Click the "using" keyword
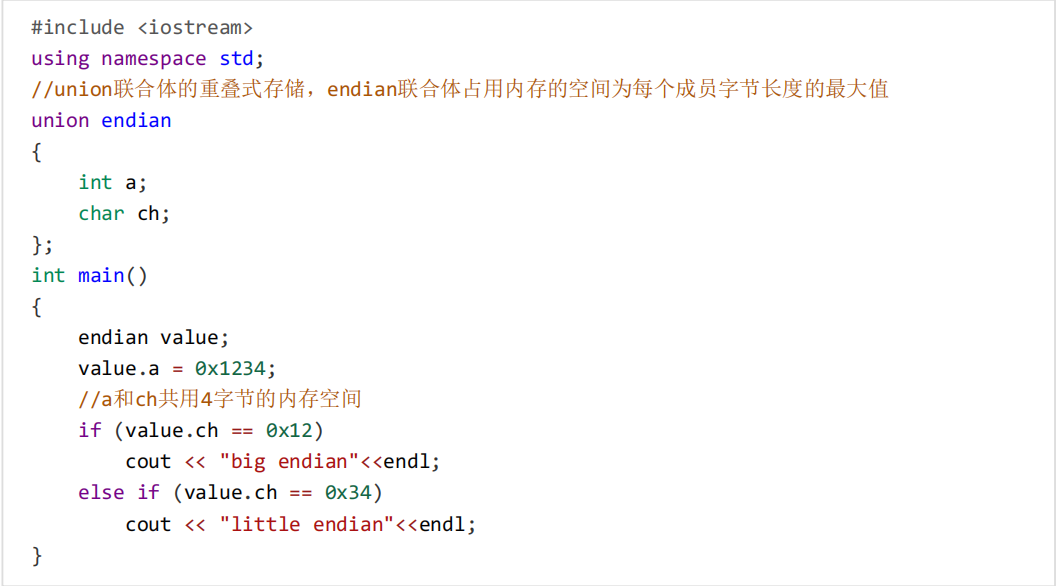This screenshot has width=1058, height=586. coord(60,58)
